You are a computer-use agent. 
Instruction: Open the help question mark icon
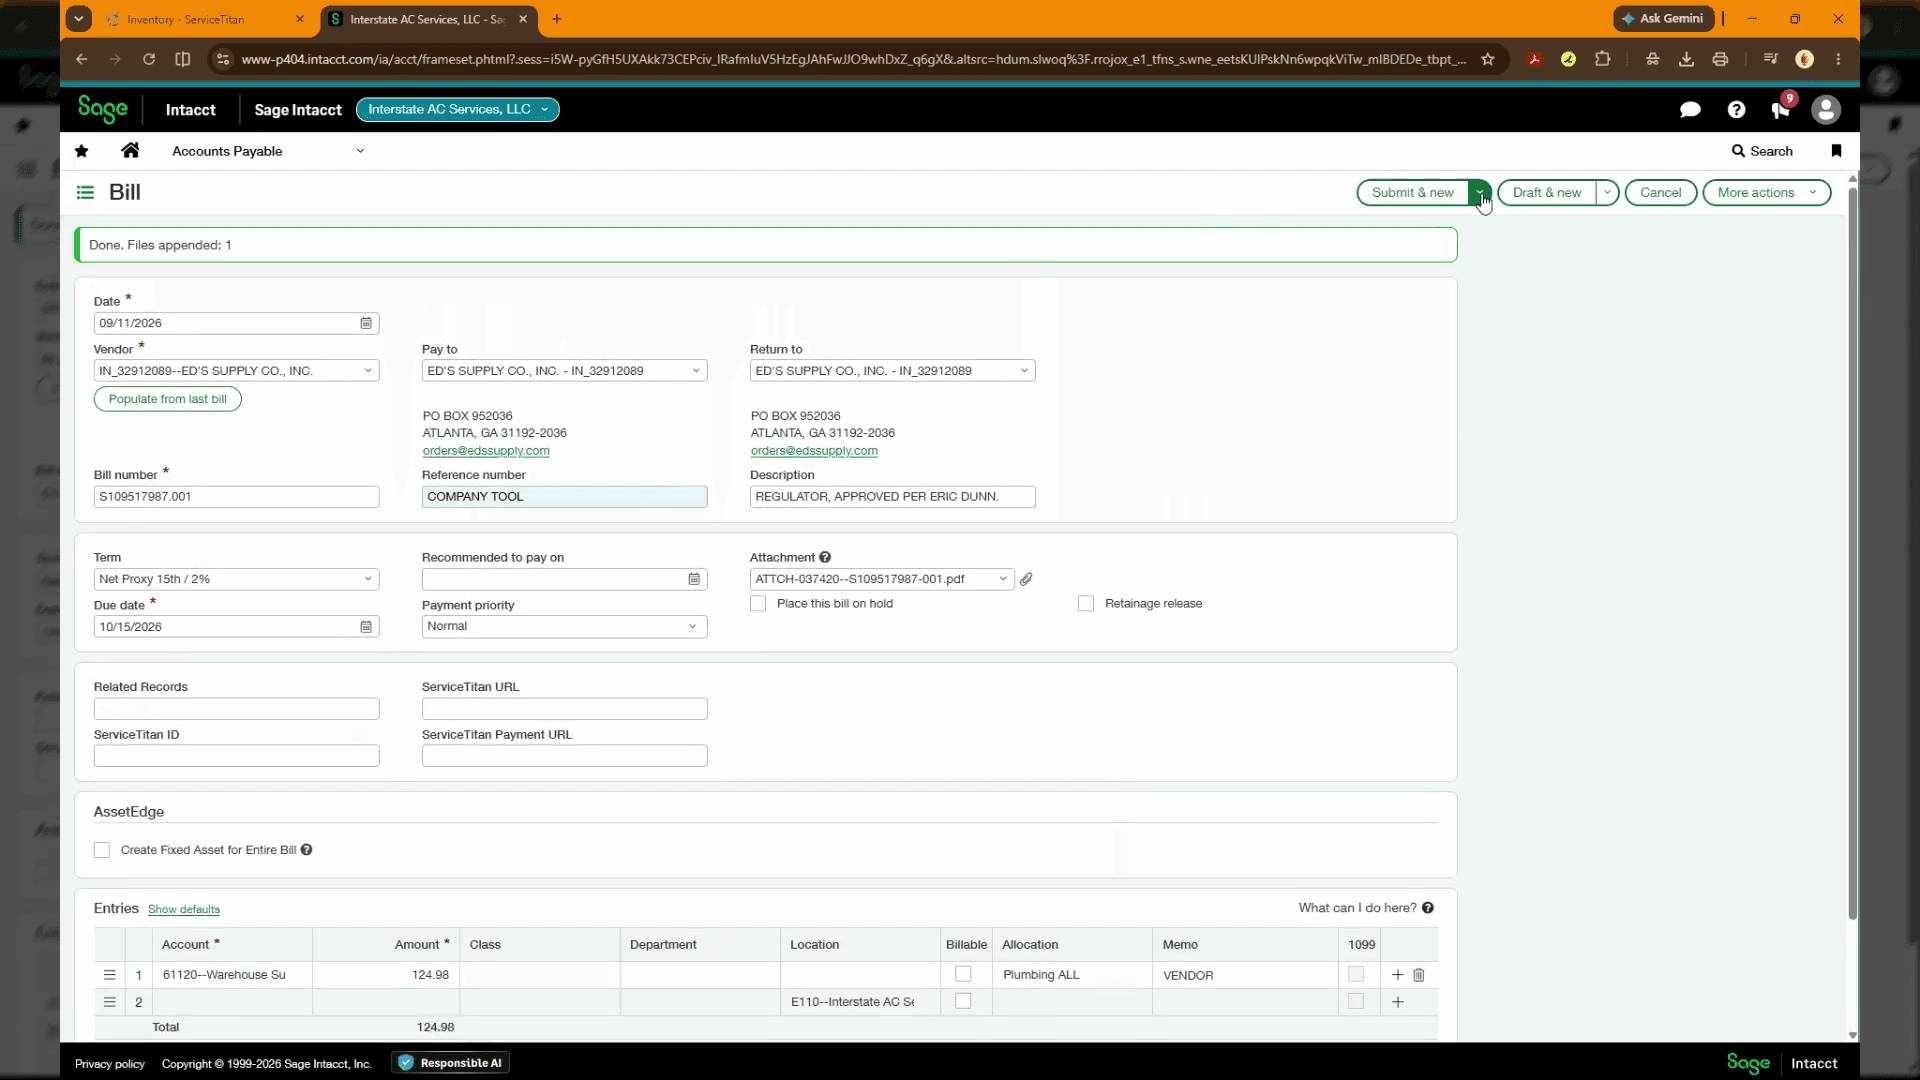(x=1736, y=110)
